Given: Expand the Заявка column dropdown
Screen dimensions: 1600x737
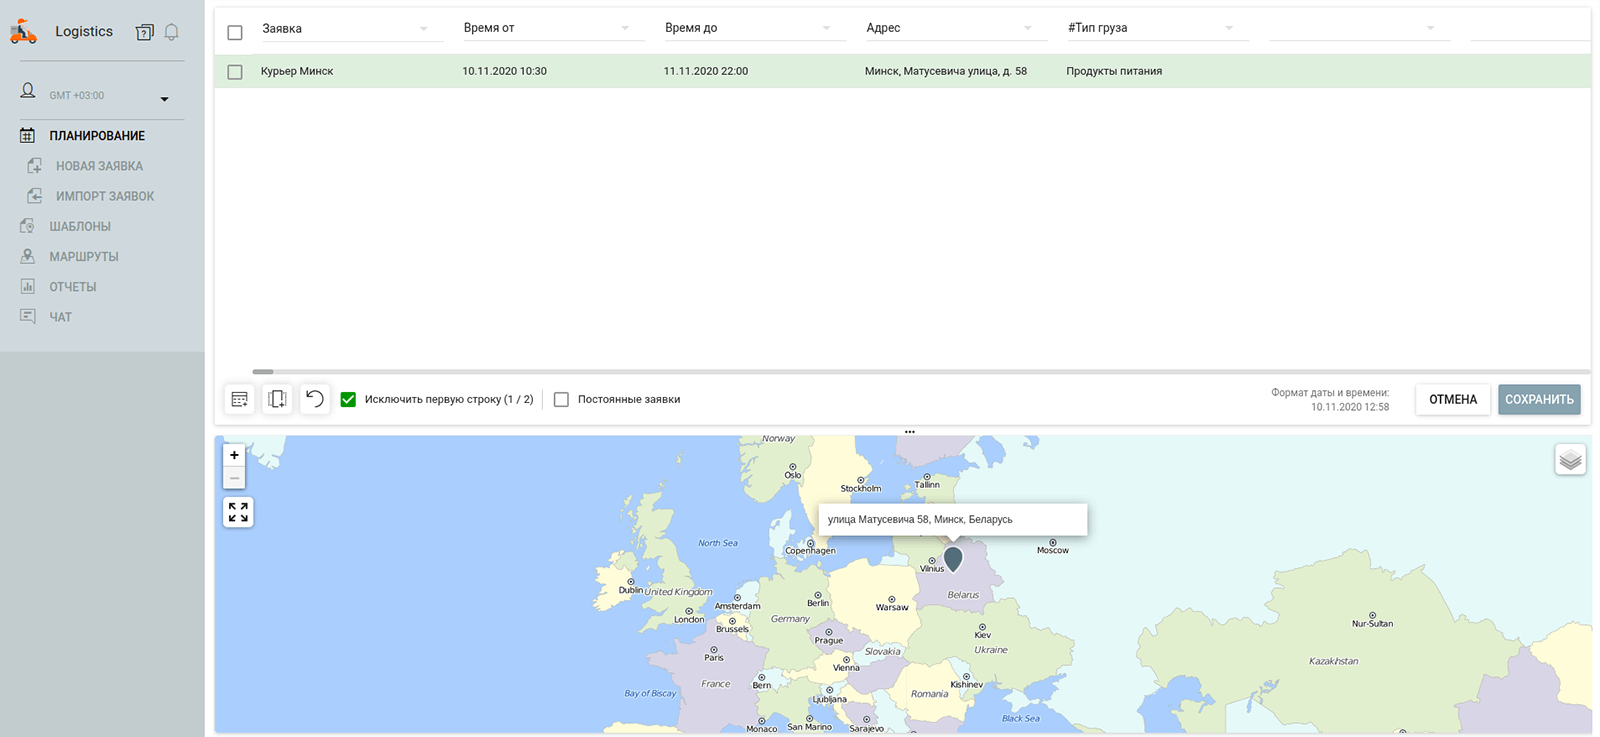Looking at the screenshot, I should coord(424,29).
